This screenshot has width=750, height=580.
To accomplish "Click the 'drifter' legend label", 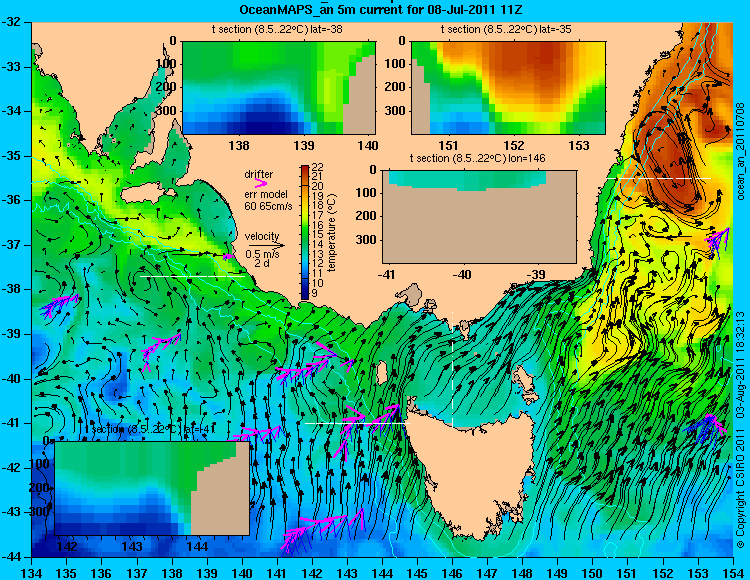I will [x=259, y=175].
